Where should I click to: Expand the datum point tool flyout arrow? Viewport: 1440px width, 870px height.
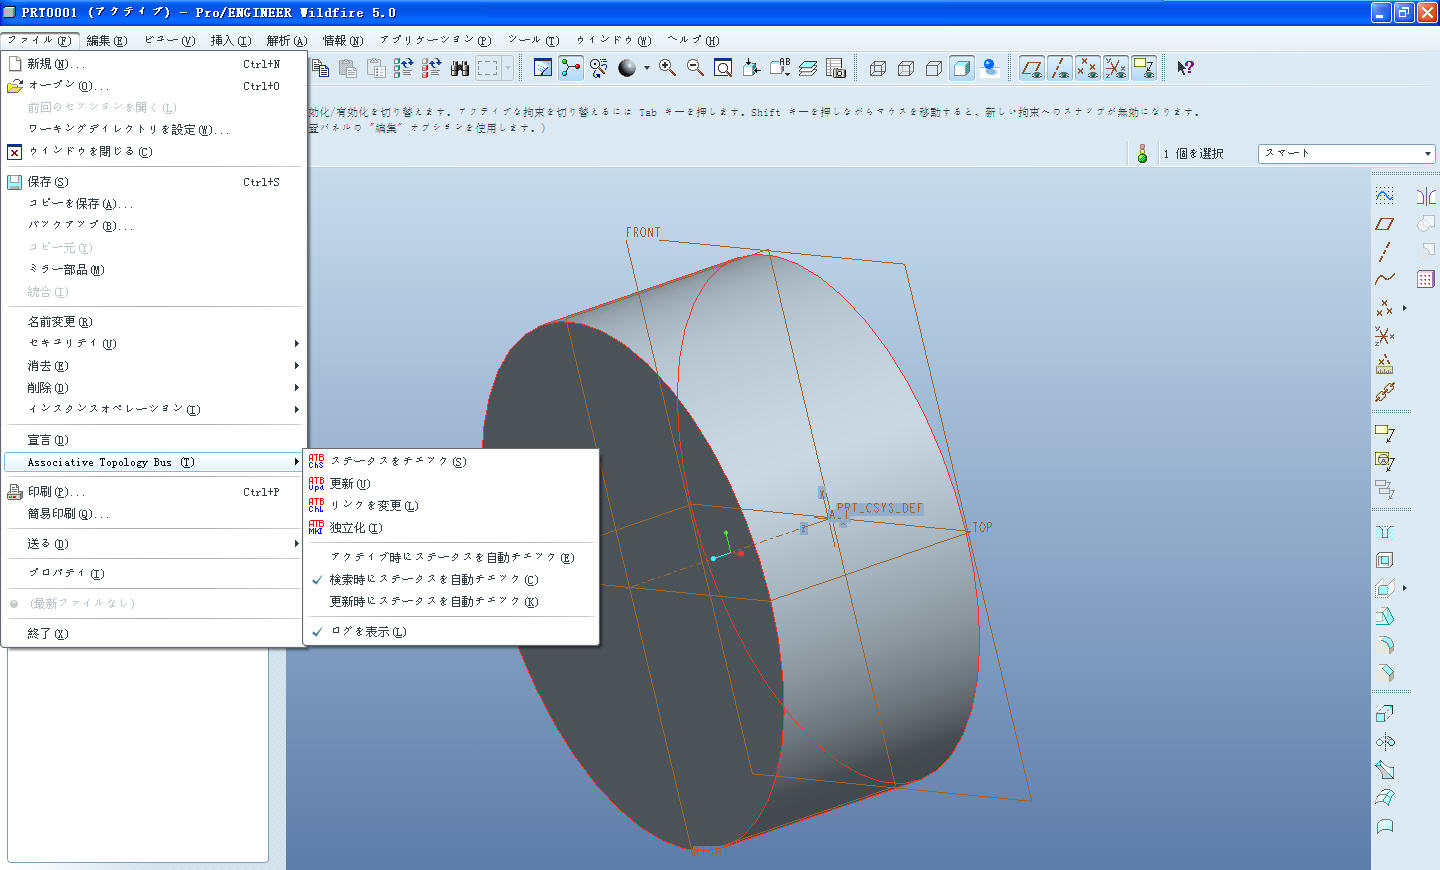(x=1404, y=308)
